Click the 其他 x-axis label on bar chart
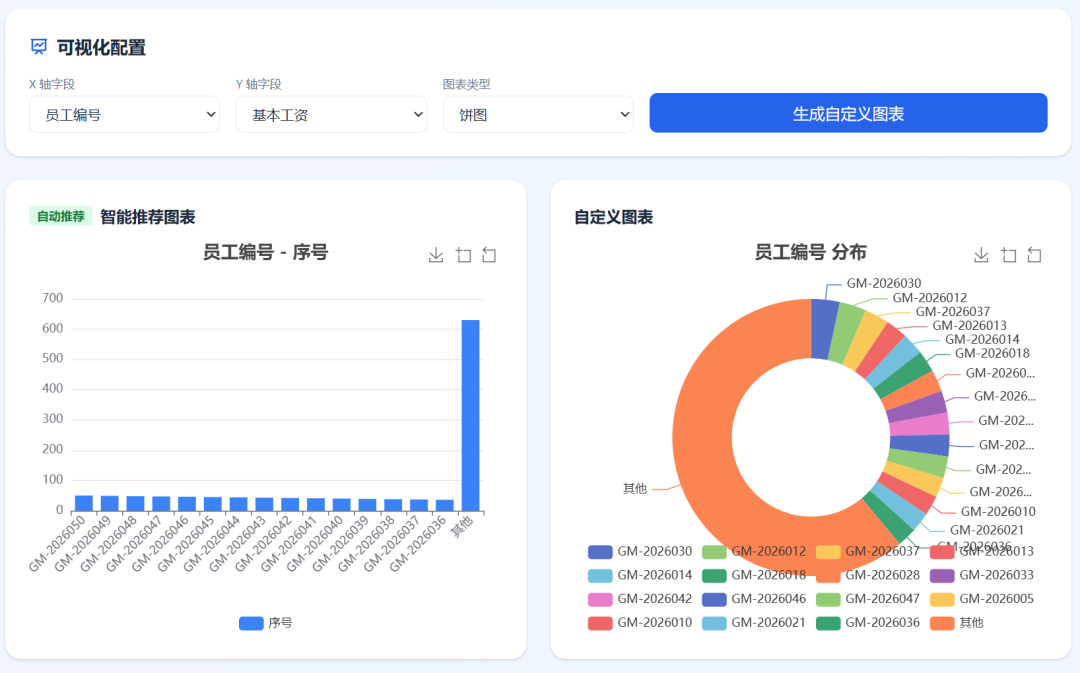Screen dimensions: 1080x673 pyautogui.click(x=462, y=526)
